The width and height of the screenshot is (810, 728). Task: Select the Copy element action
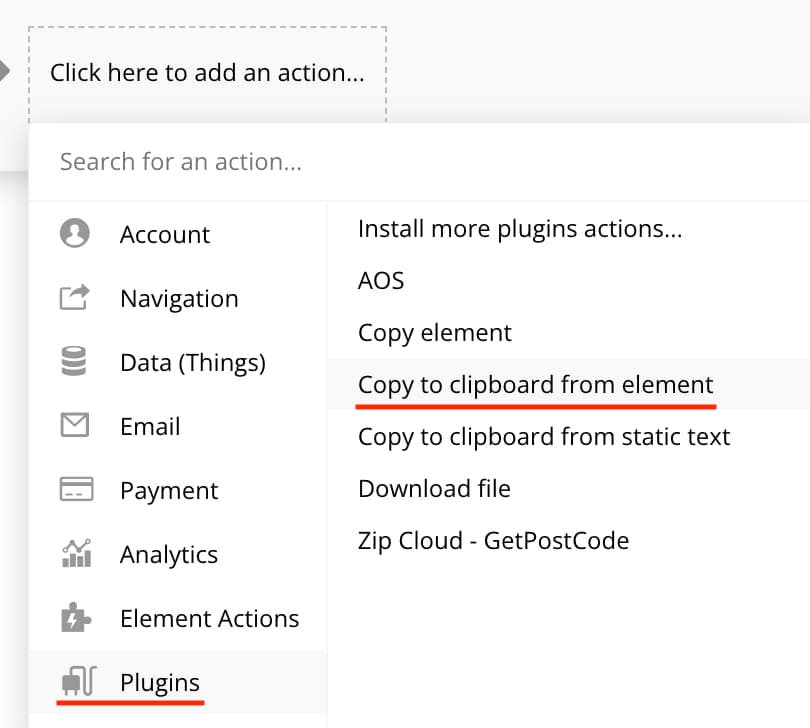(434, 333)
